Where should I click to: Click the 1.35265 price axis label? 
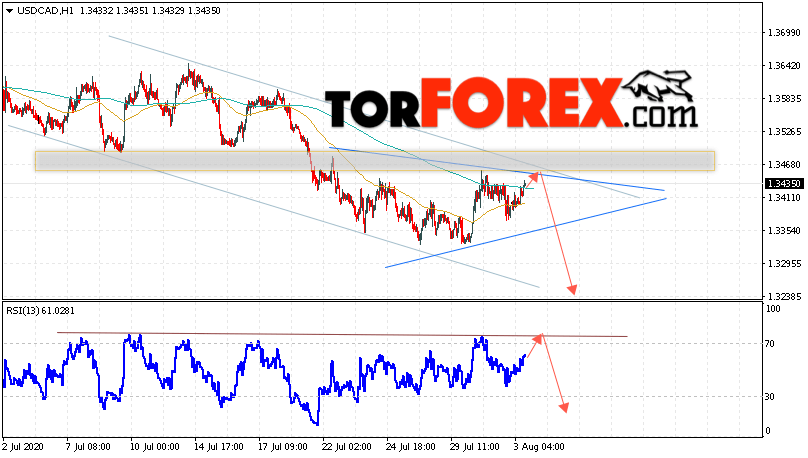[784, 132]
